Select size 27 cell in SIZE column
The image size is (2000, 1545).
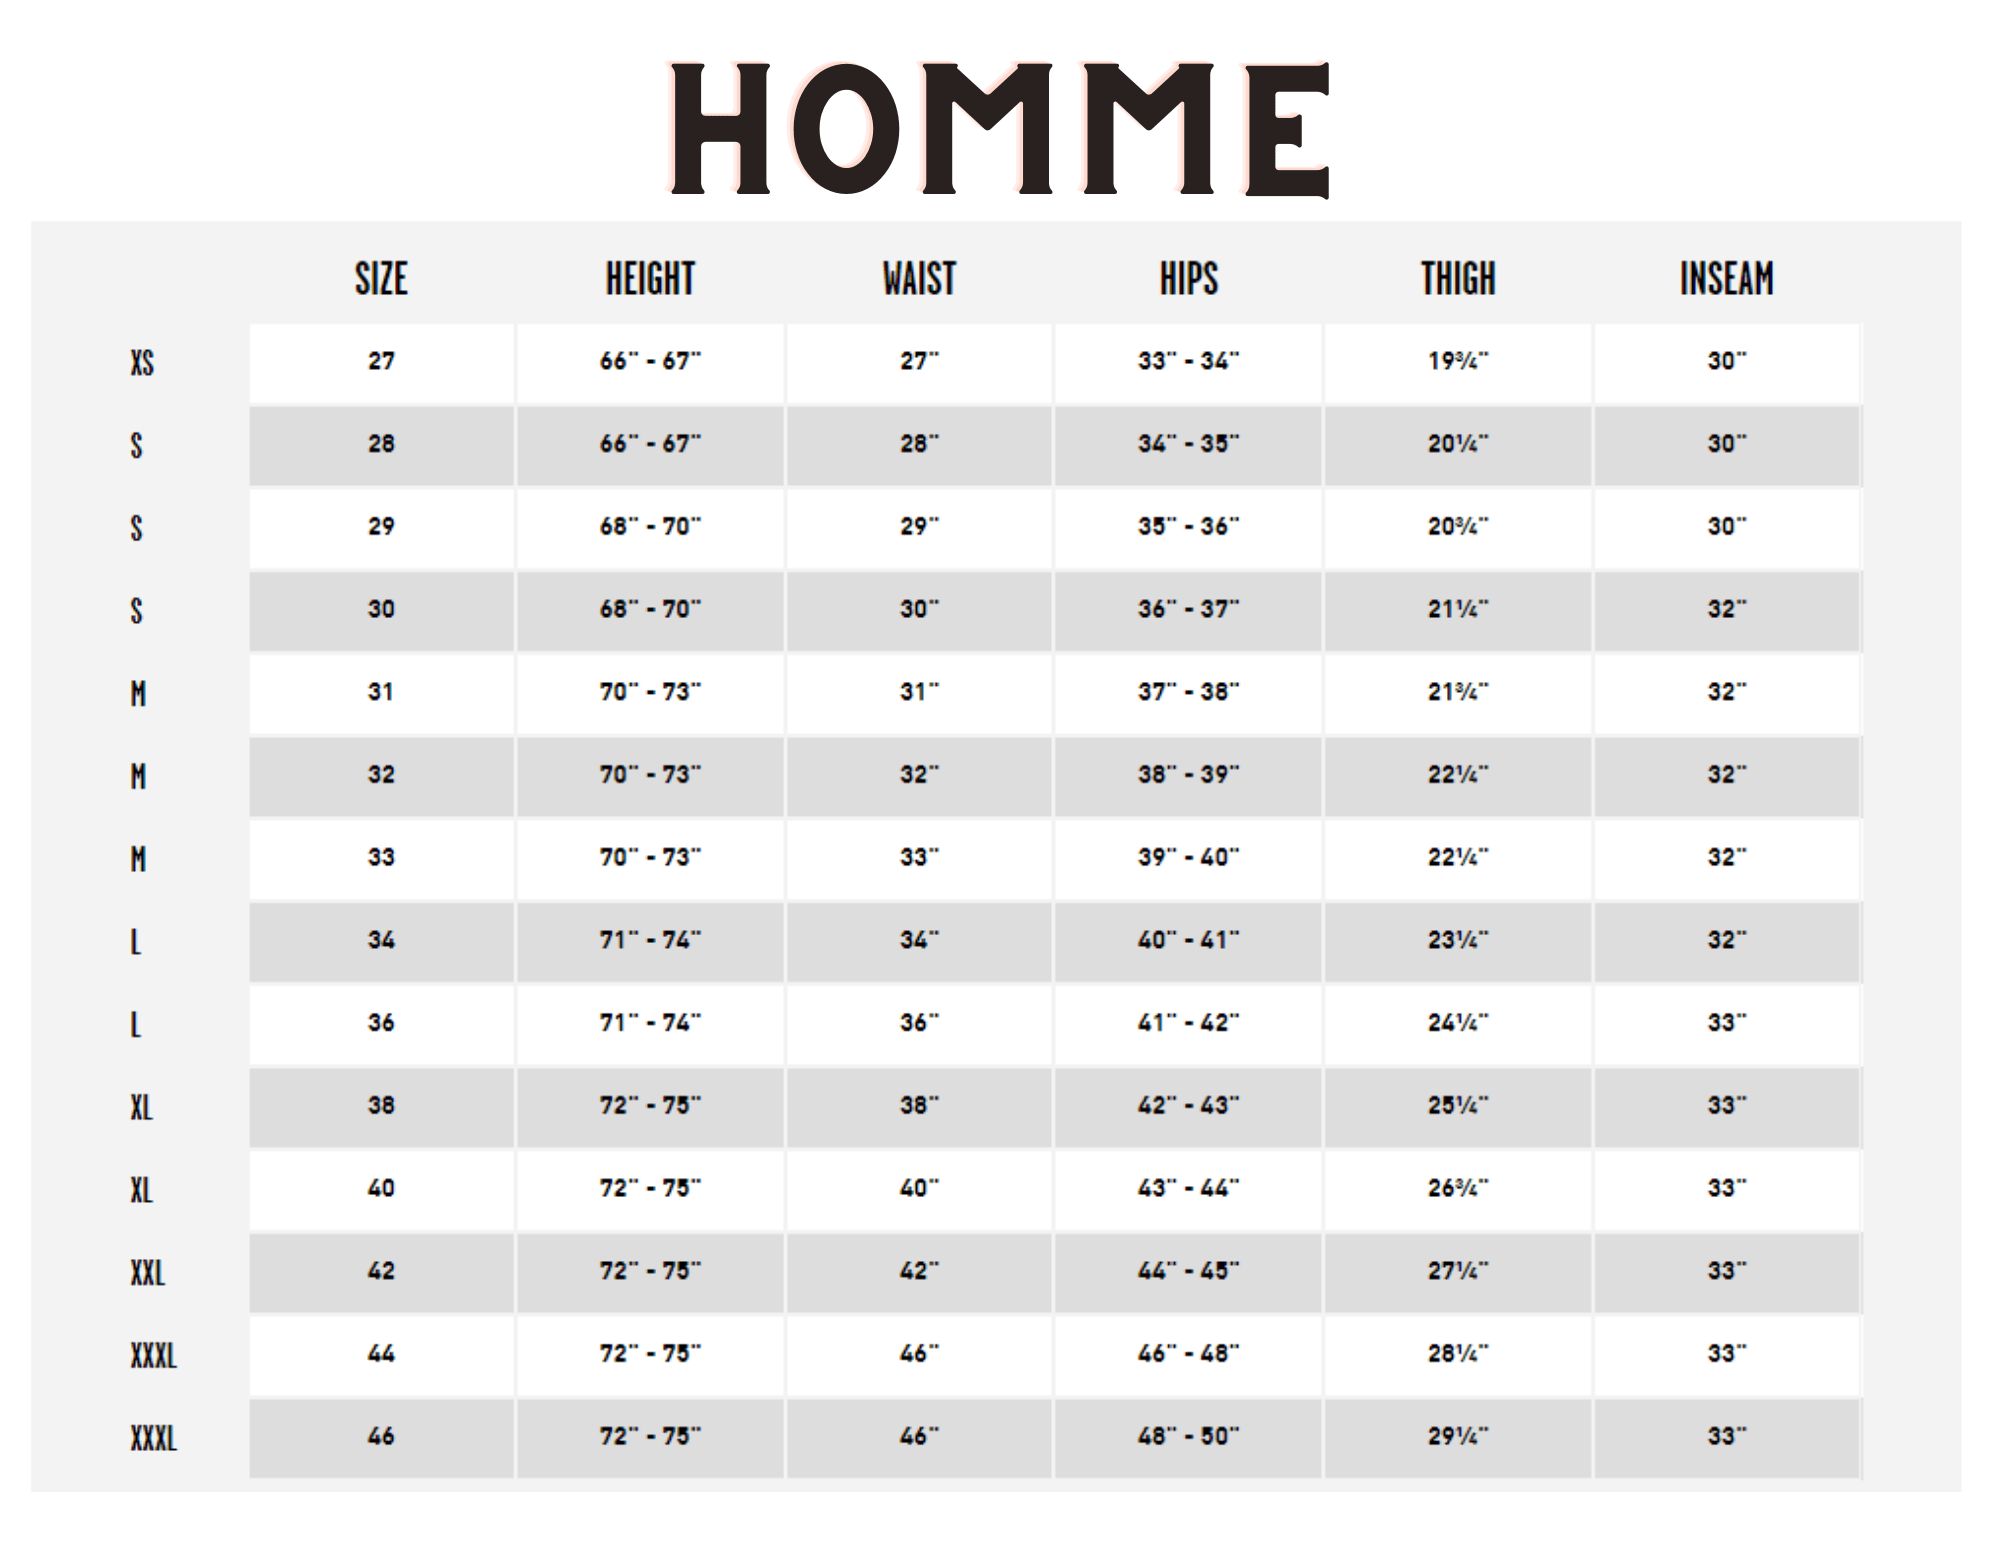pos(381,361)
